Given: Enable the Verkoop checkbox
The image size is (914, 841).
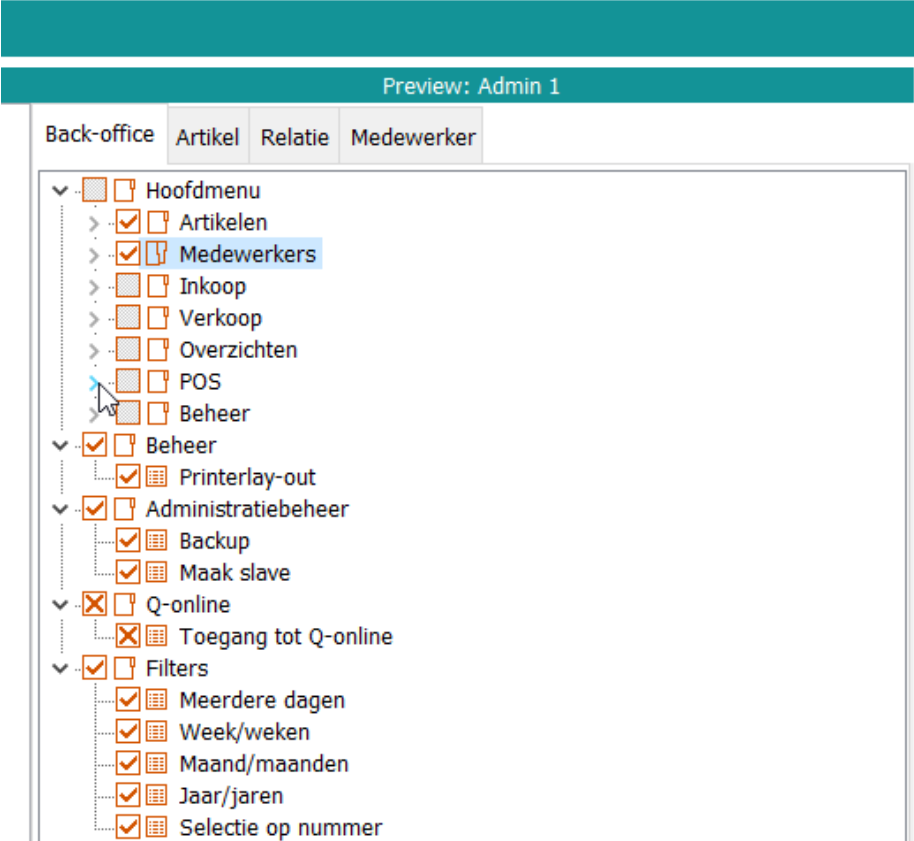Looking at the screenshot, I should click(128, 318).
